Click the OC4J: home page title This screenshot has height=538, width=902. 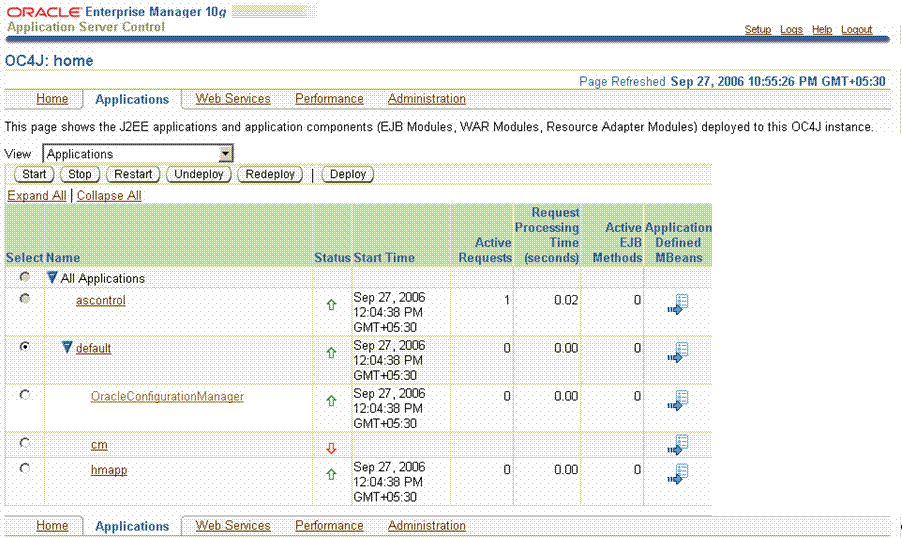click(49, 61)
